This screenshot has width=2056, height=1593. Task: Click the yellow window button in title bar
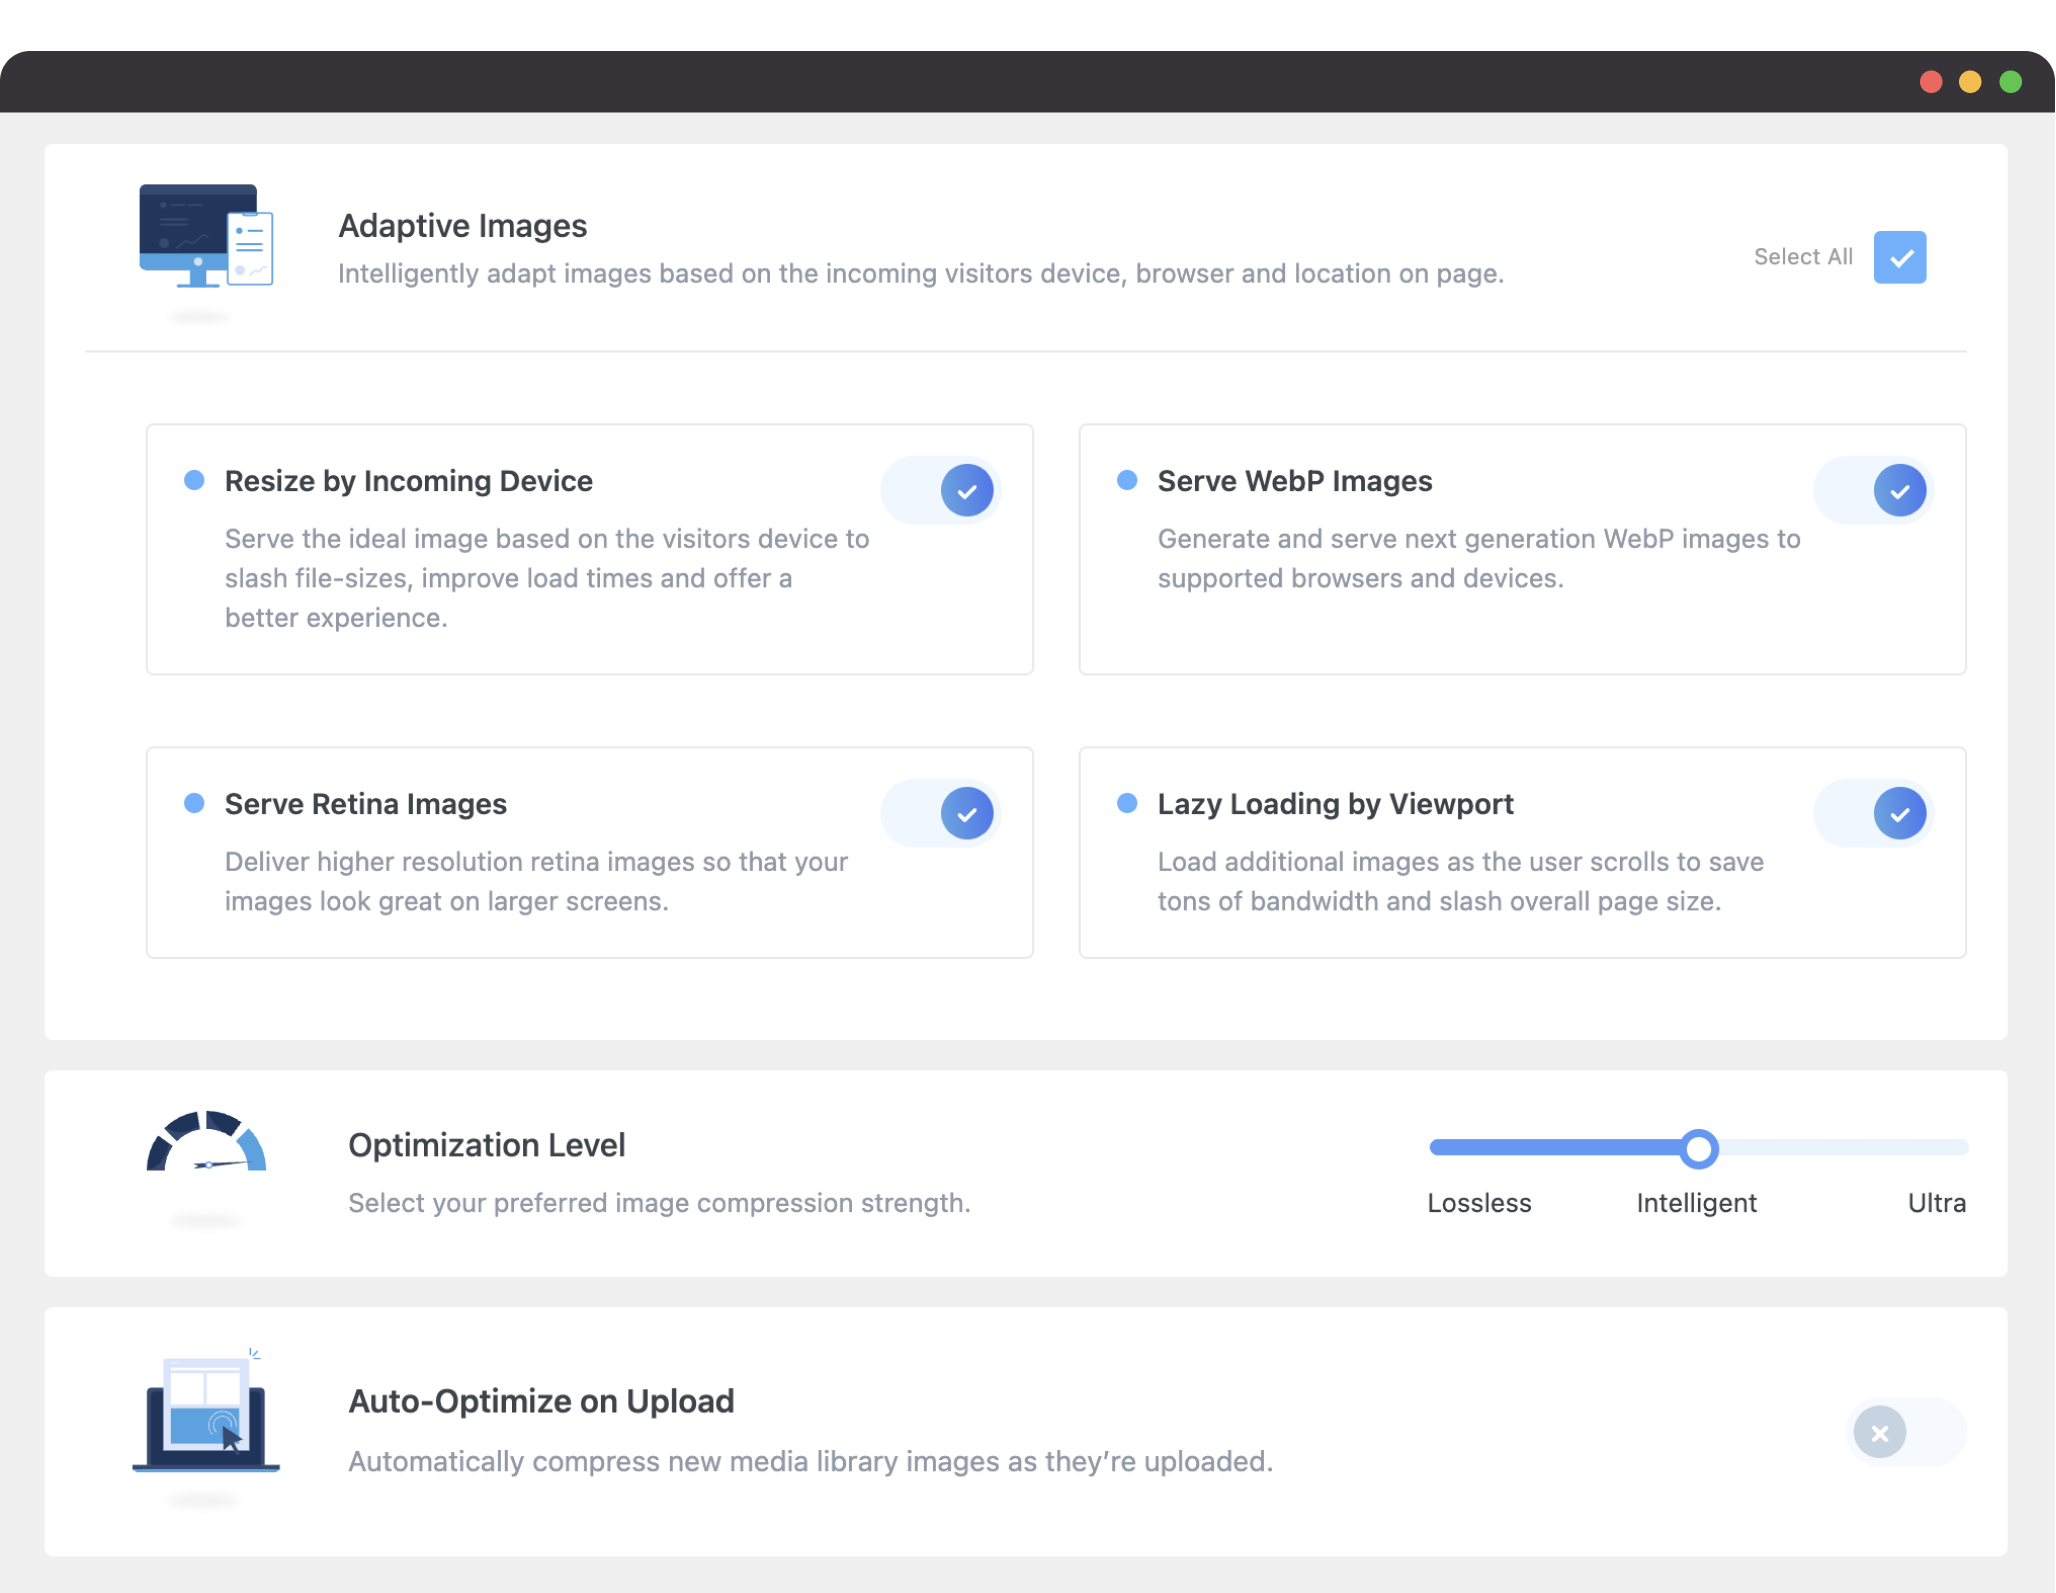1970,82
